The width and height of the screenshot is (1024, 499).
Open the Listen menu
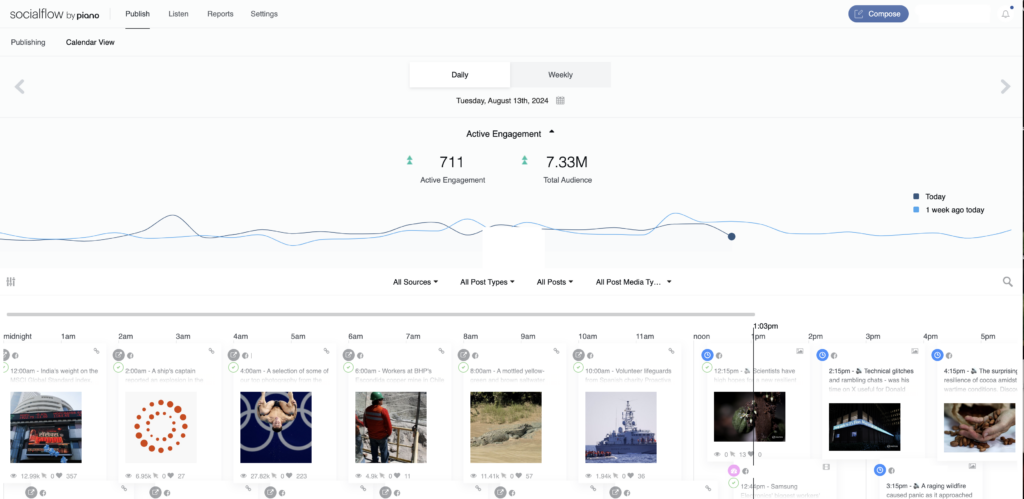pyautogui.click(x=178, y=14)
